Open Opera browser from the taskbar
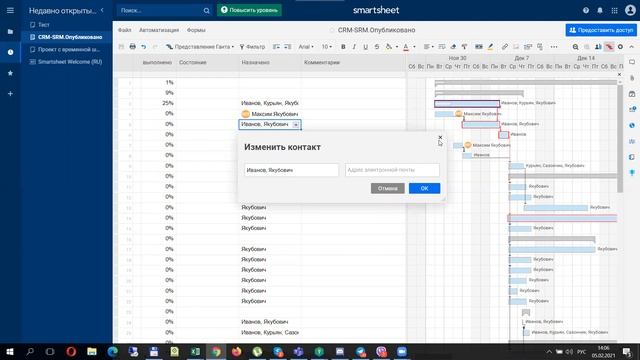640x360 pixels. click(71, 351)
